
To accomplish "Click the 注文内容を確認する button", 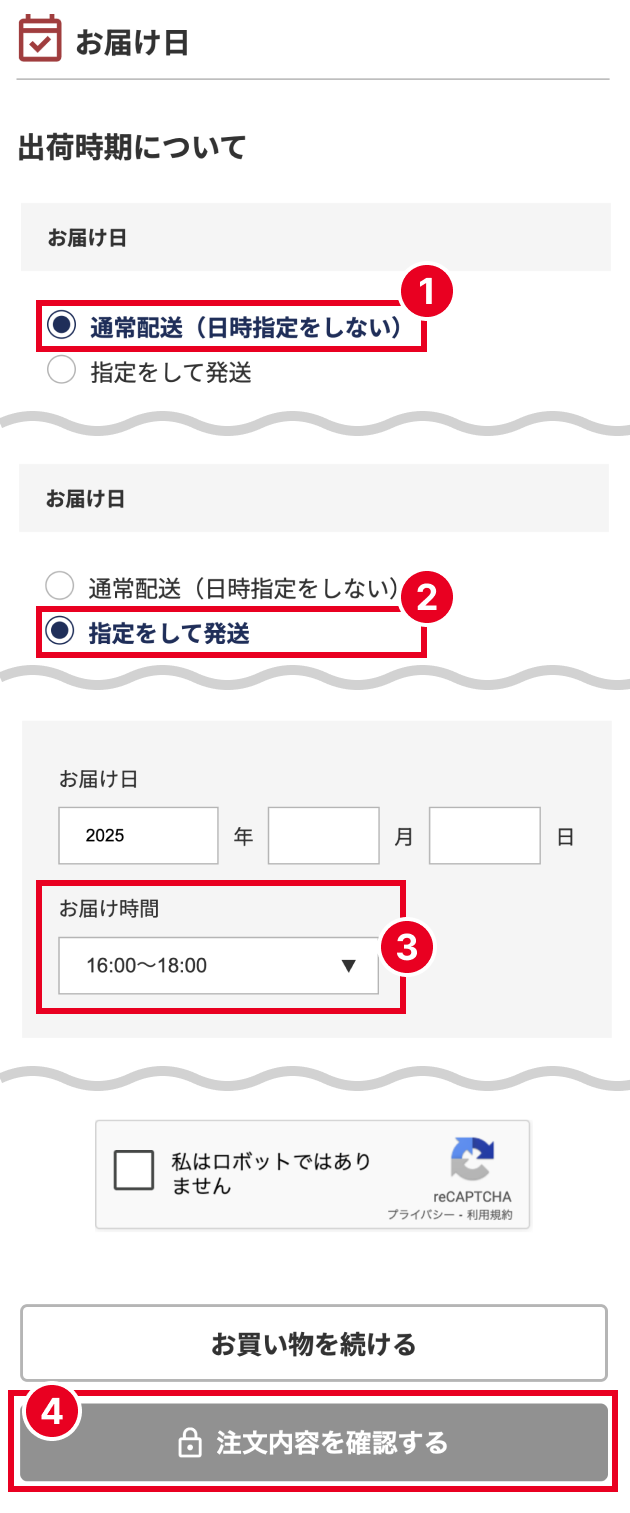I will click(x=314, y=1442).
